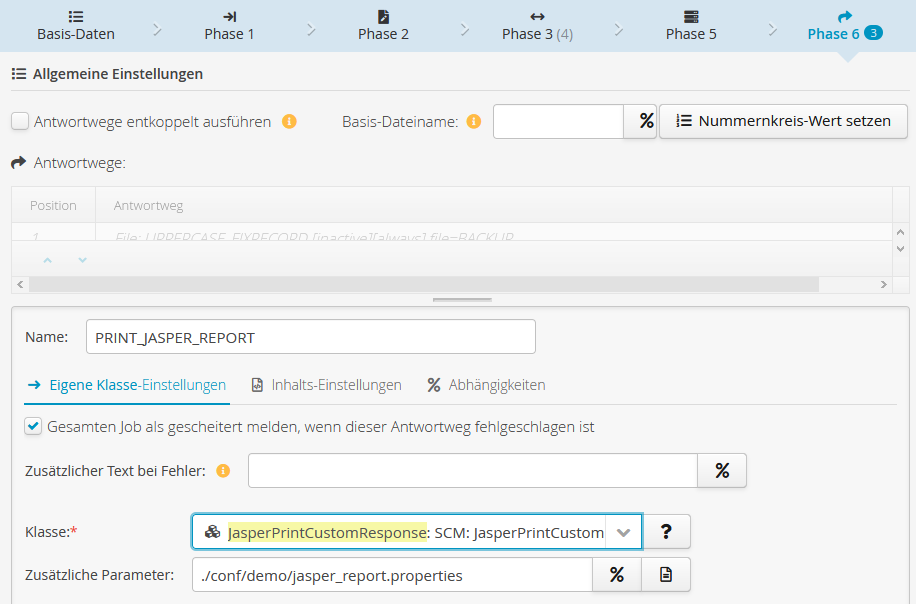Enable Antwortwege entkoppelt ausführen checkbox
The image size is (916, 604).
click(20, 122)
